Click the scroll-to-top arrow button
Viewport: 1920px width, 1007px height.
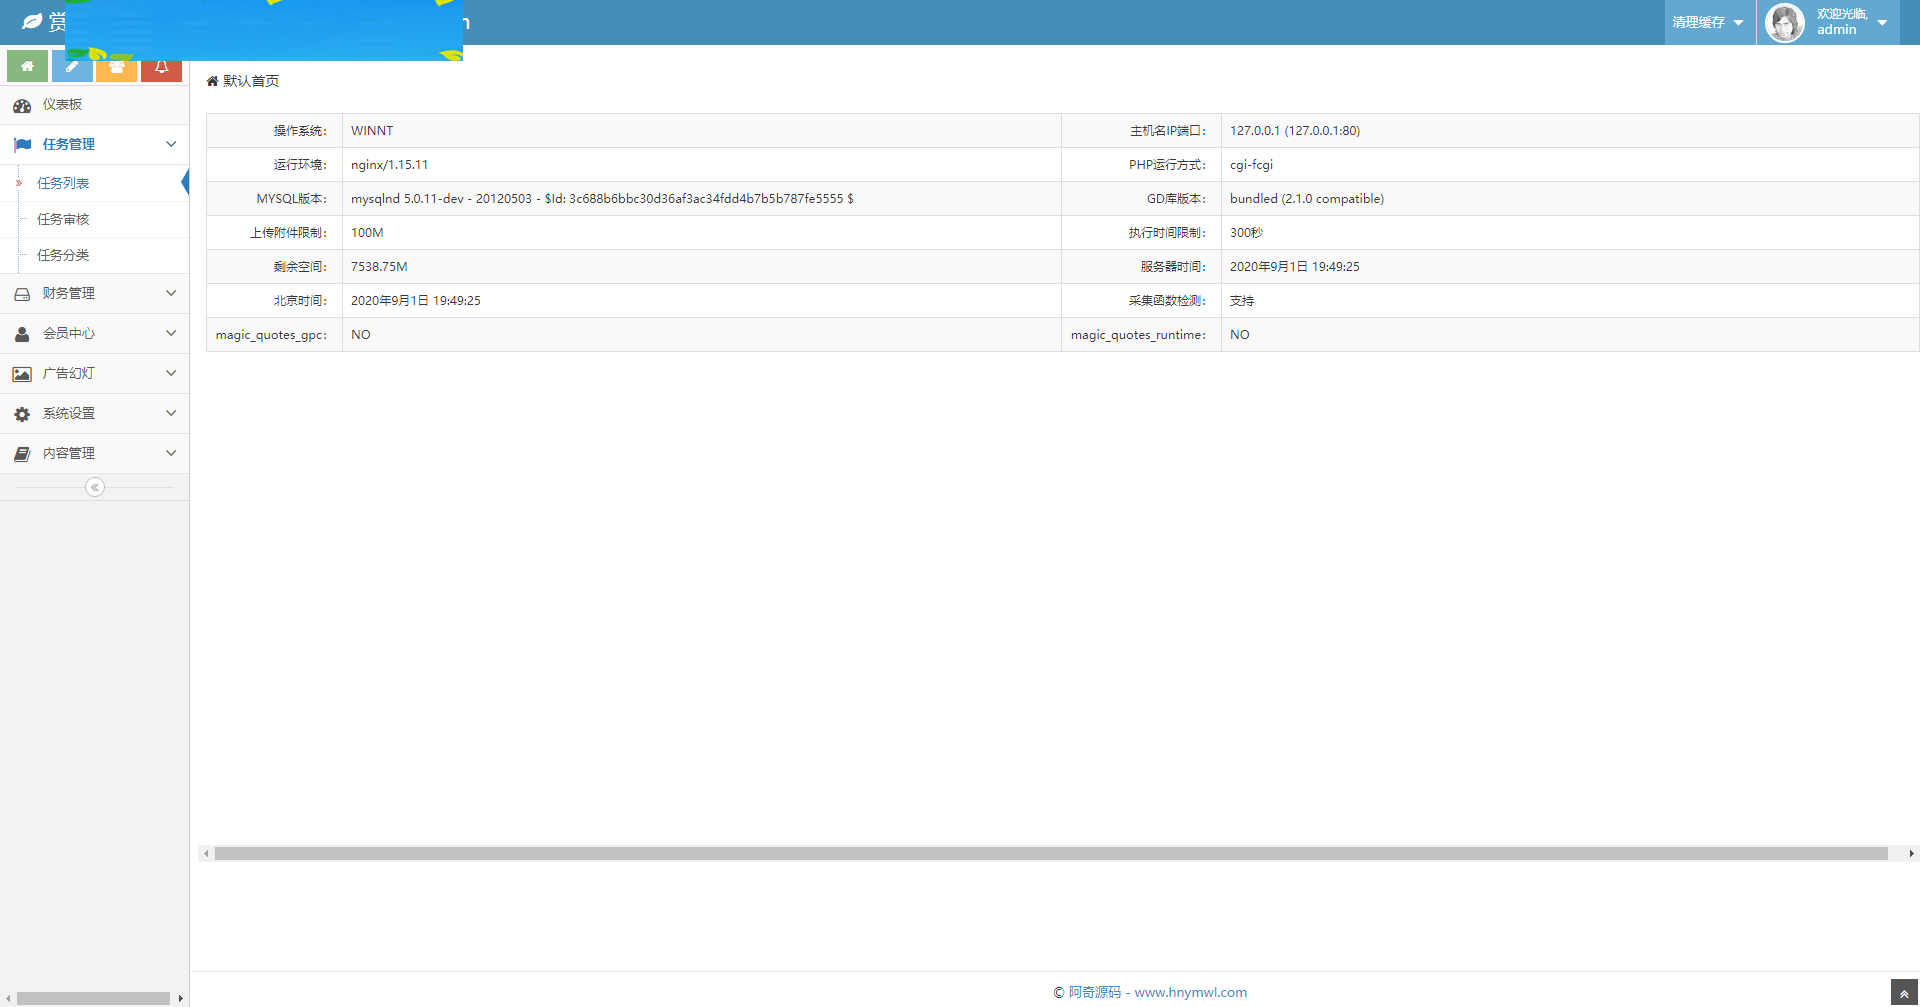[x=1904, y=993]
